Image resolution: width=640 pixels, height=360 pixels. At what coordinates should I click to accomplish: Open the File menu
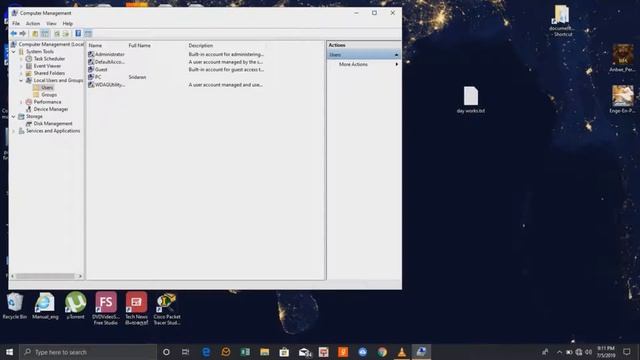[16, 24]
